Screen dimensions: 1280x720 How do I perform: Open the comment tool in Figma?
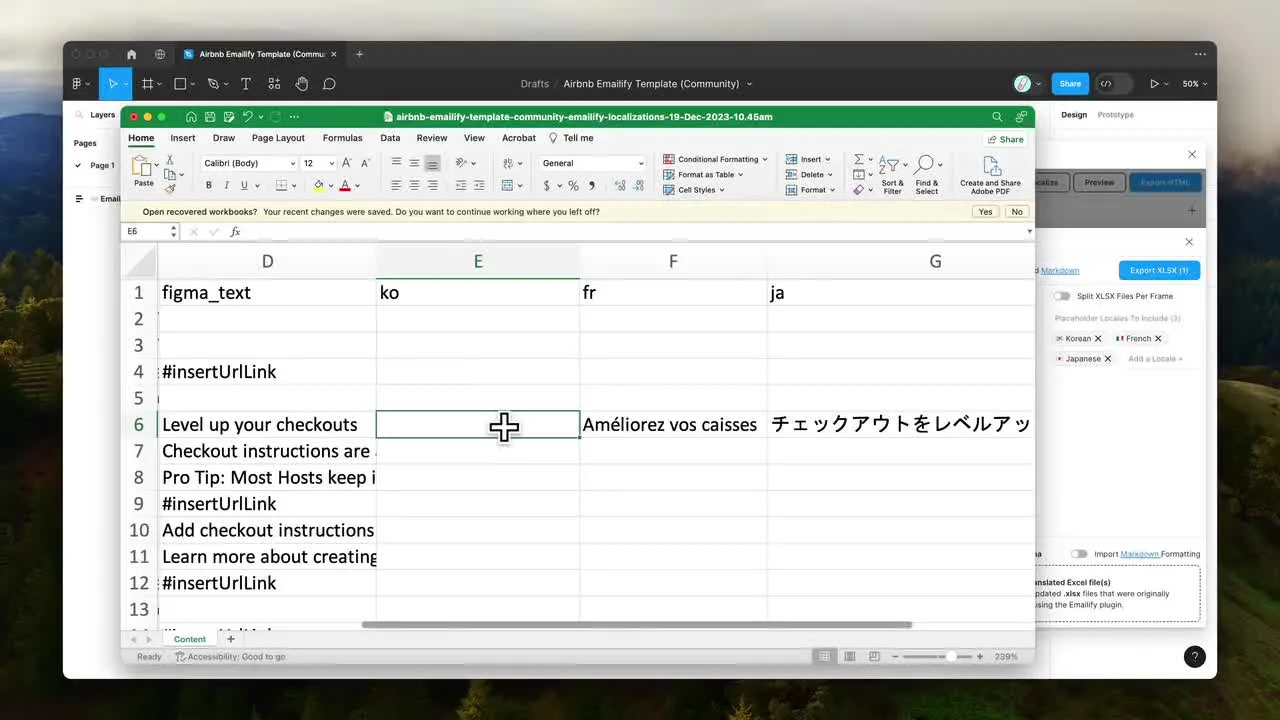329,84
